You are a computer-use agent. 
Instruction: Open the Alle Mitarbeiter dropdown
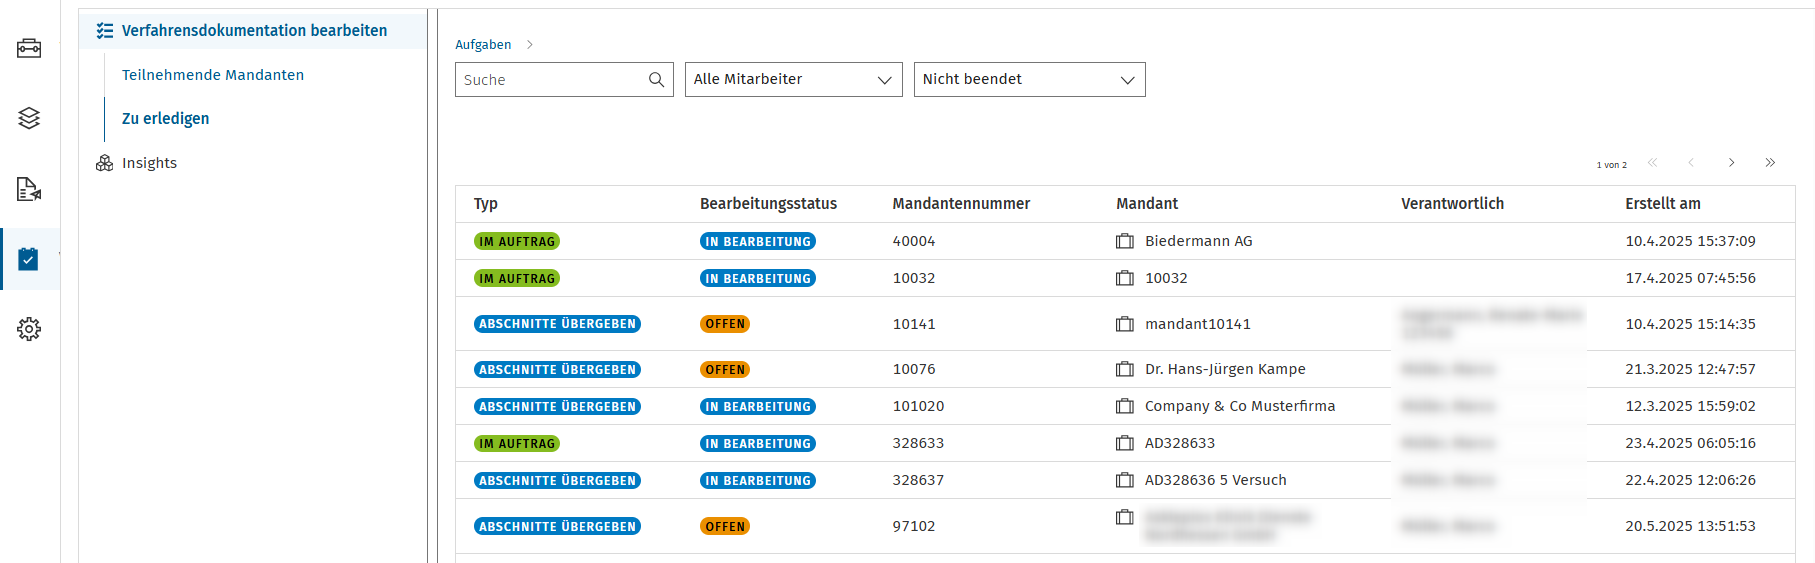tap(794, 80)
